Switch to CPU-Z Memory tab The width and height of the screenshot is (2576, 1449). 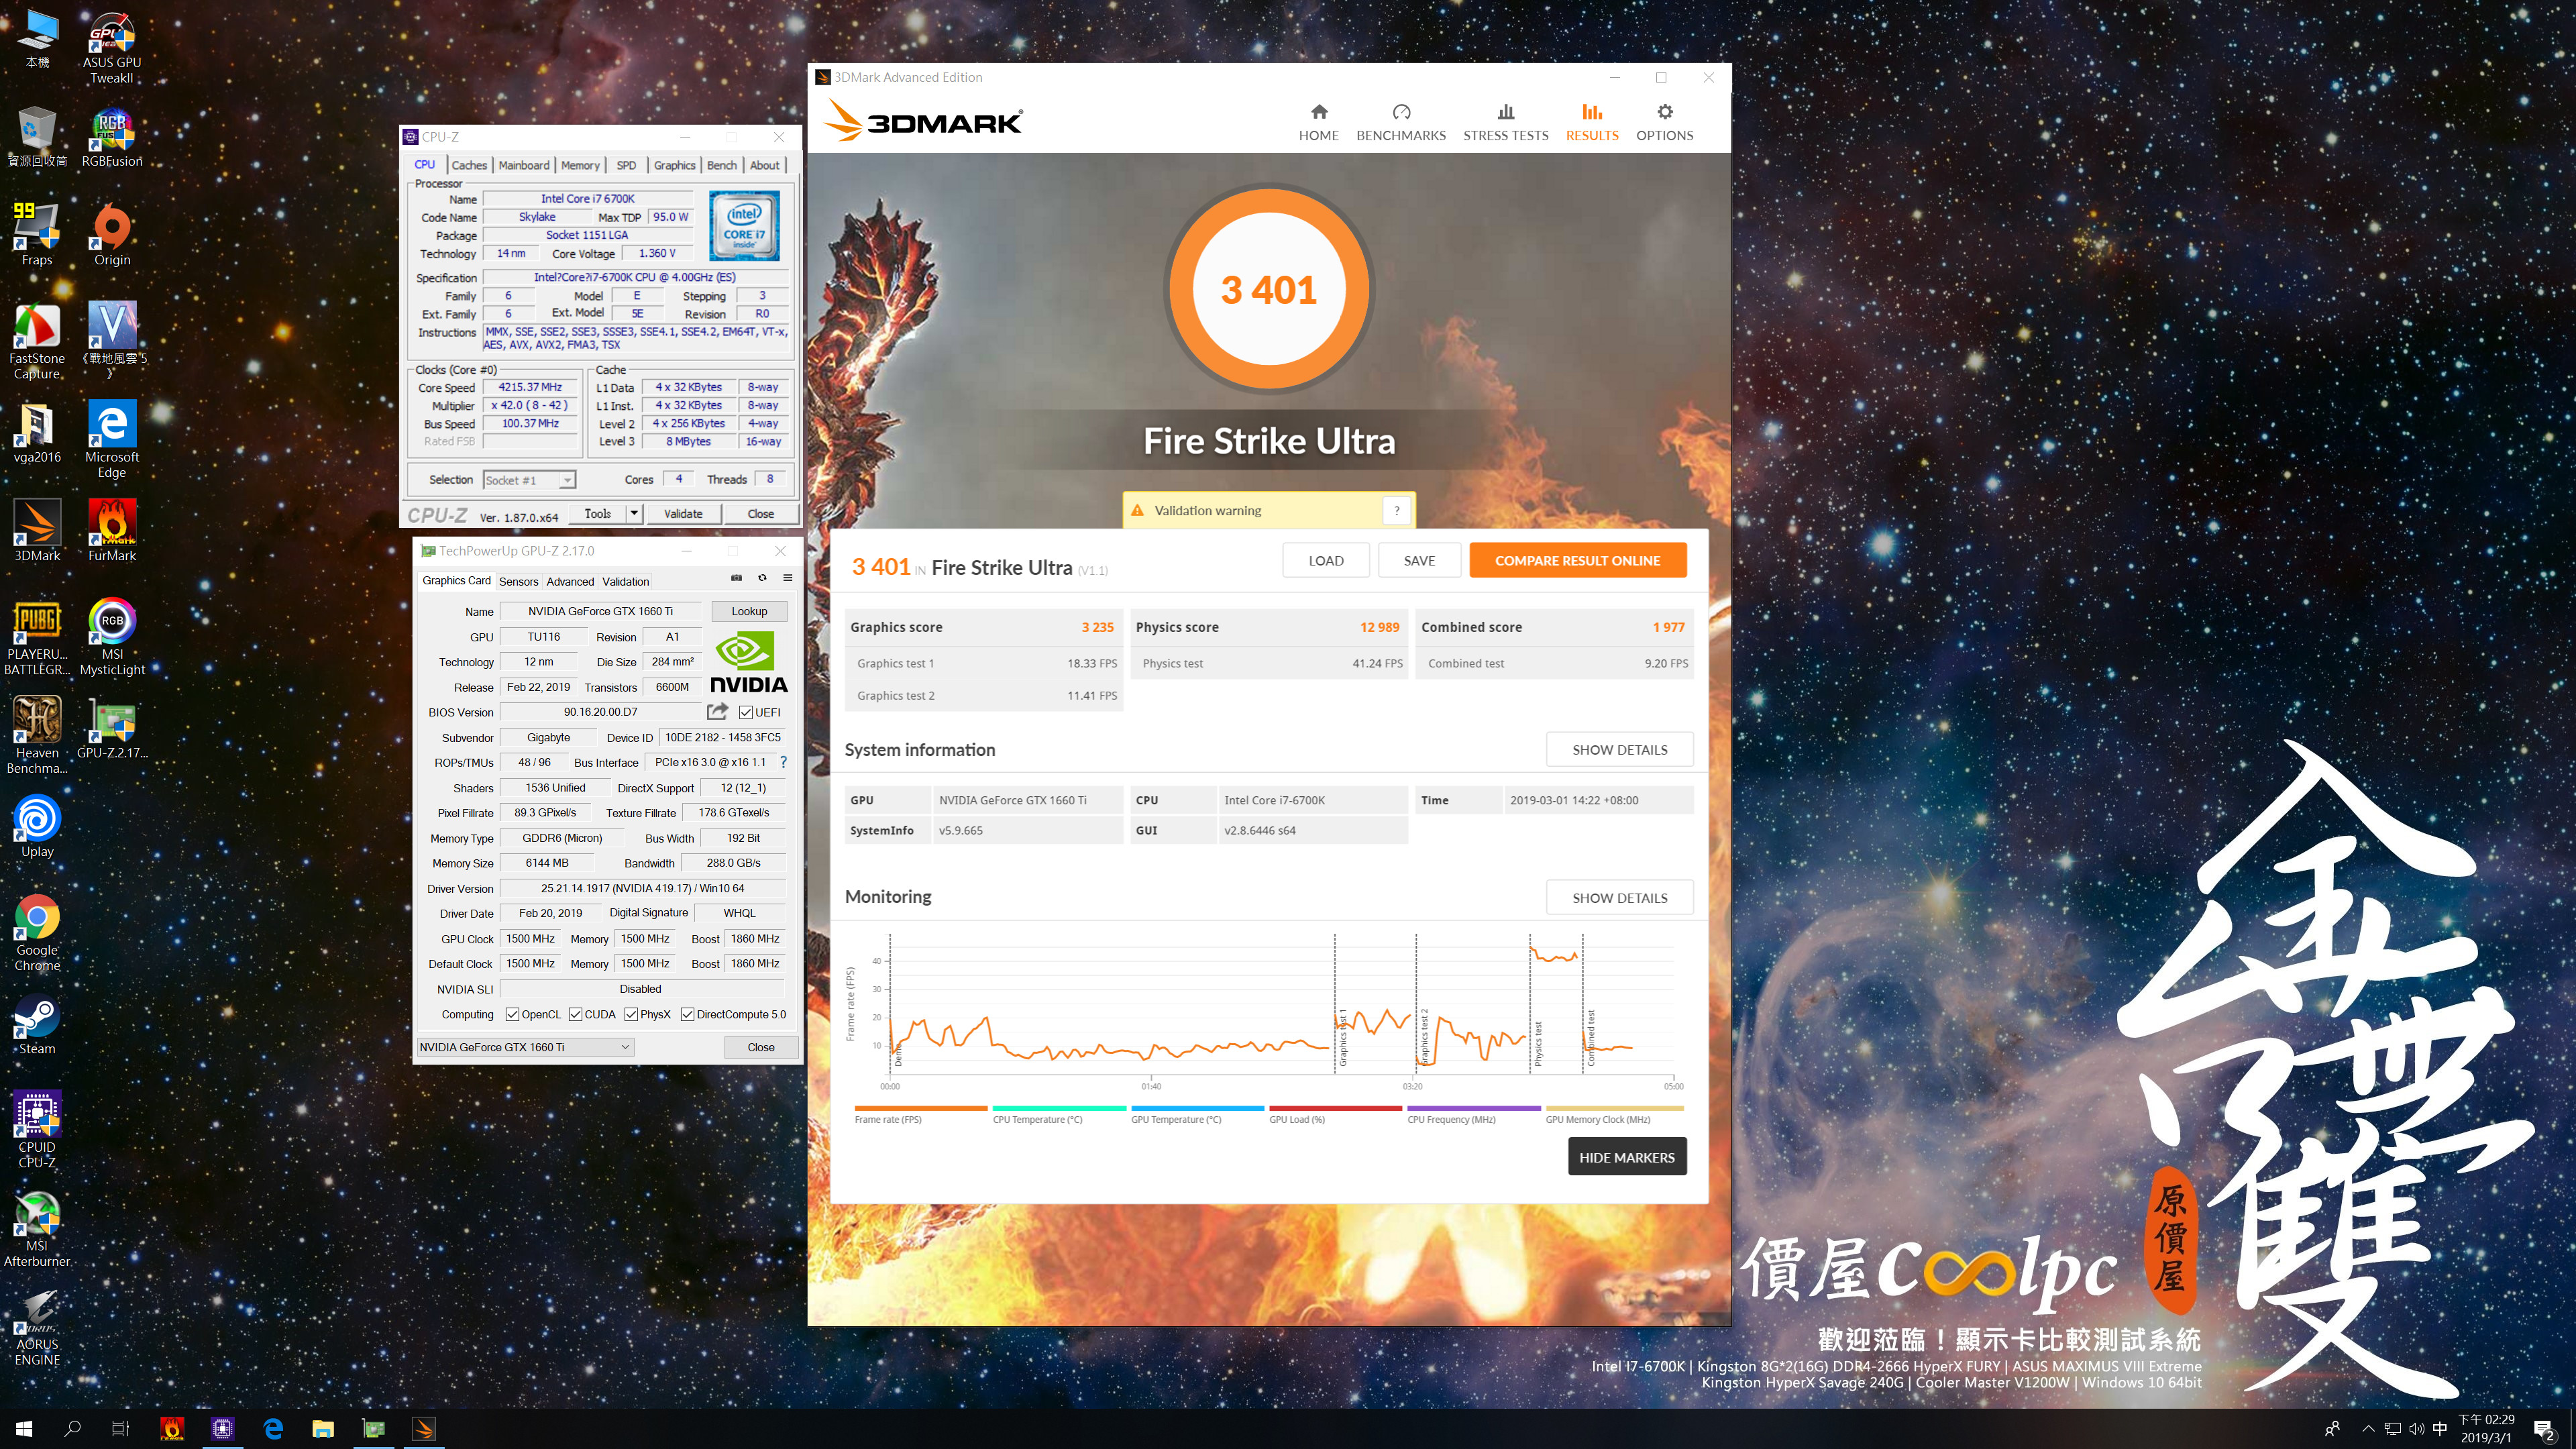580,165
